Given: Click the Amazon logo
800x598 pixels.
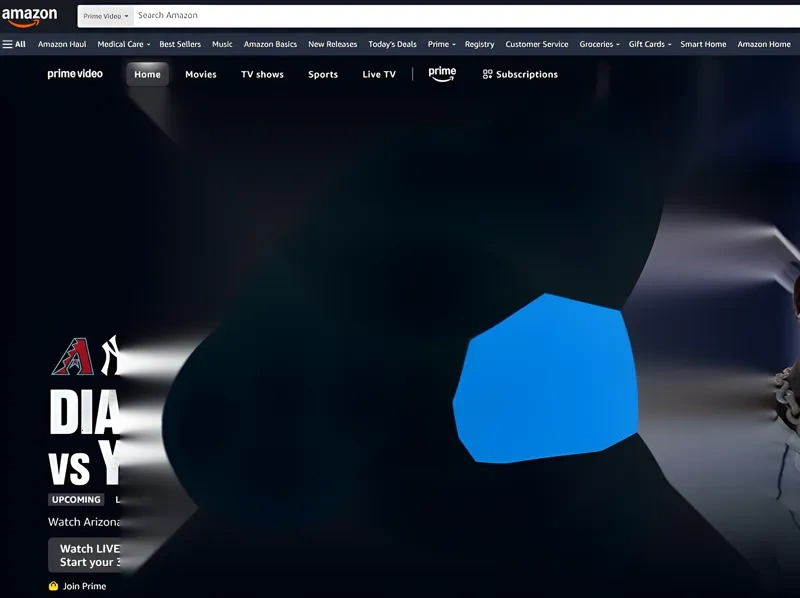Looking at the screenshot, I should pyautogui.click(x=30, y=16).
